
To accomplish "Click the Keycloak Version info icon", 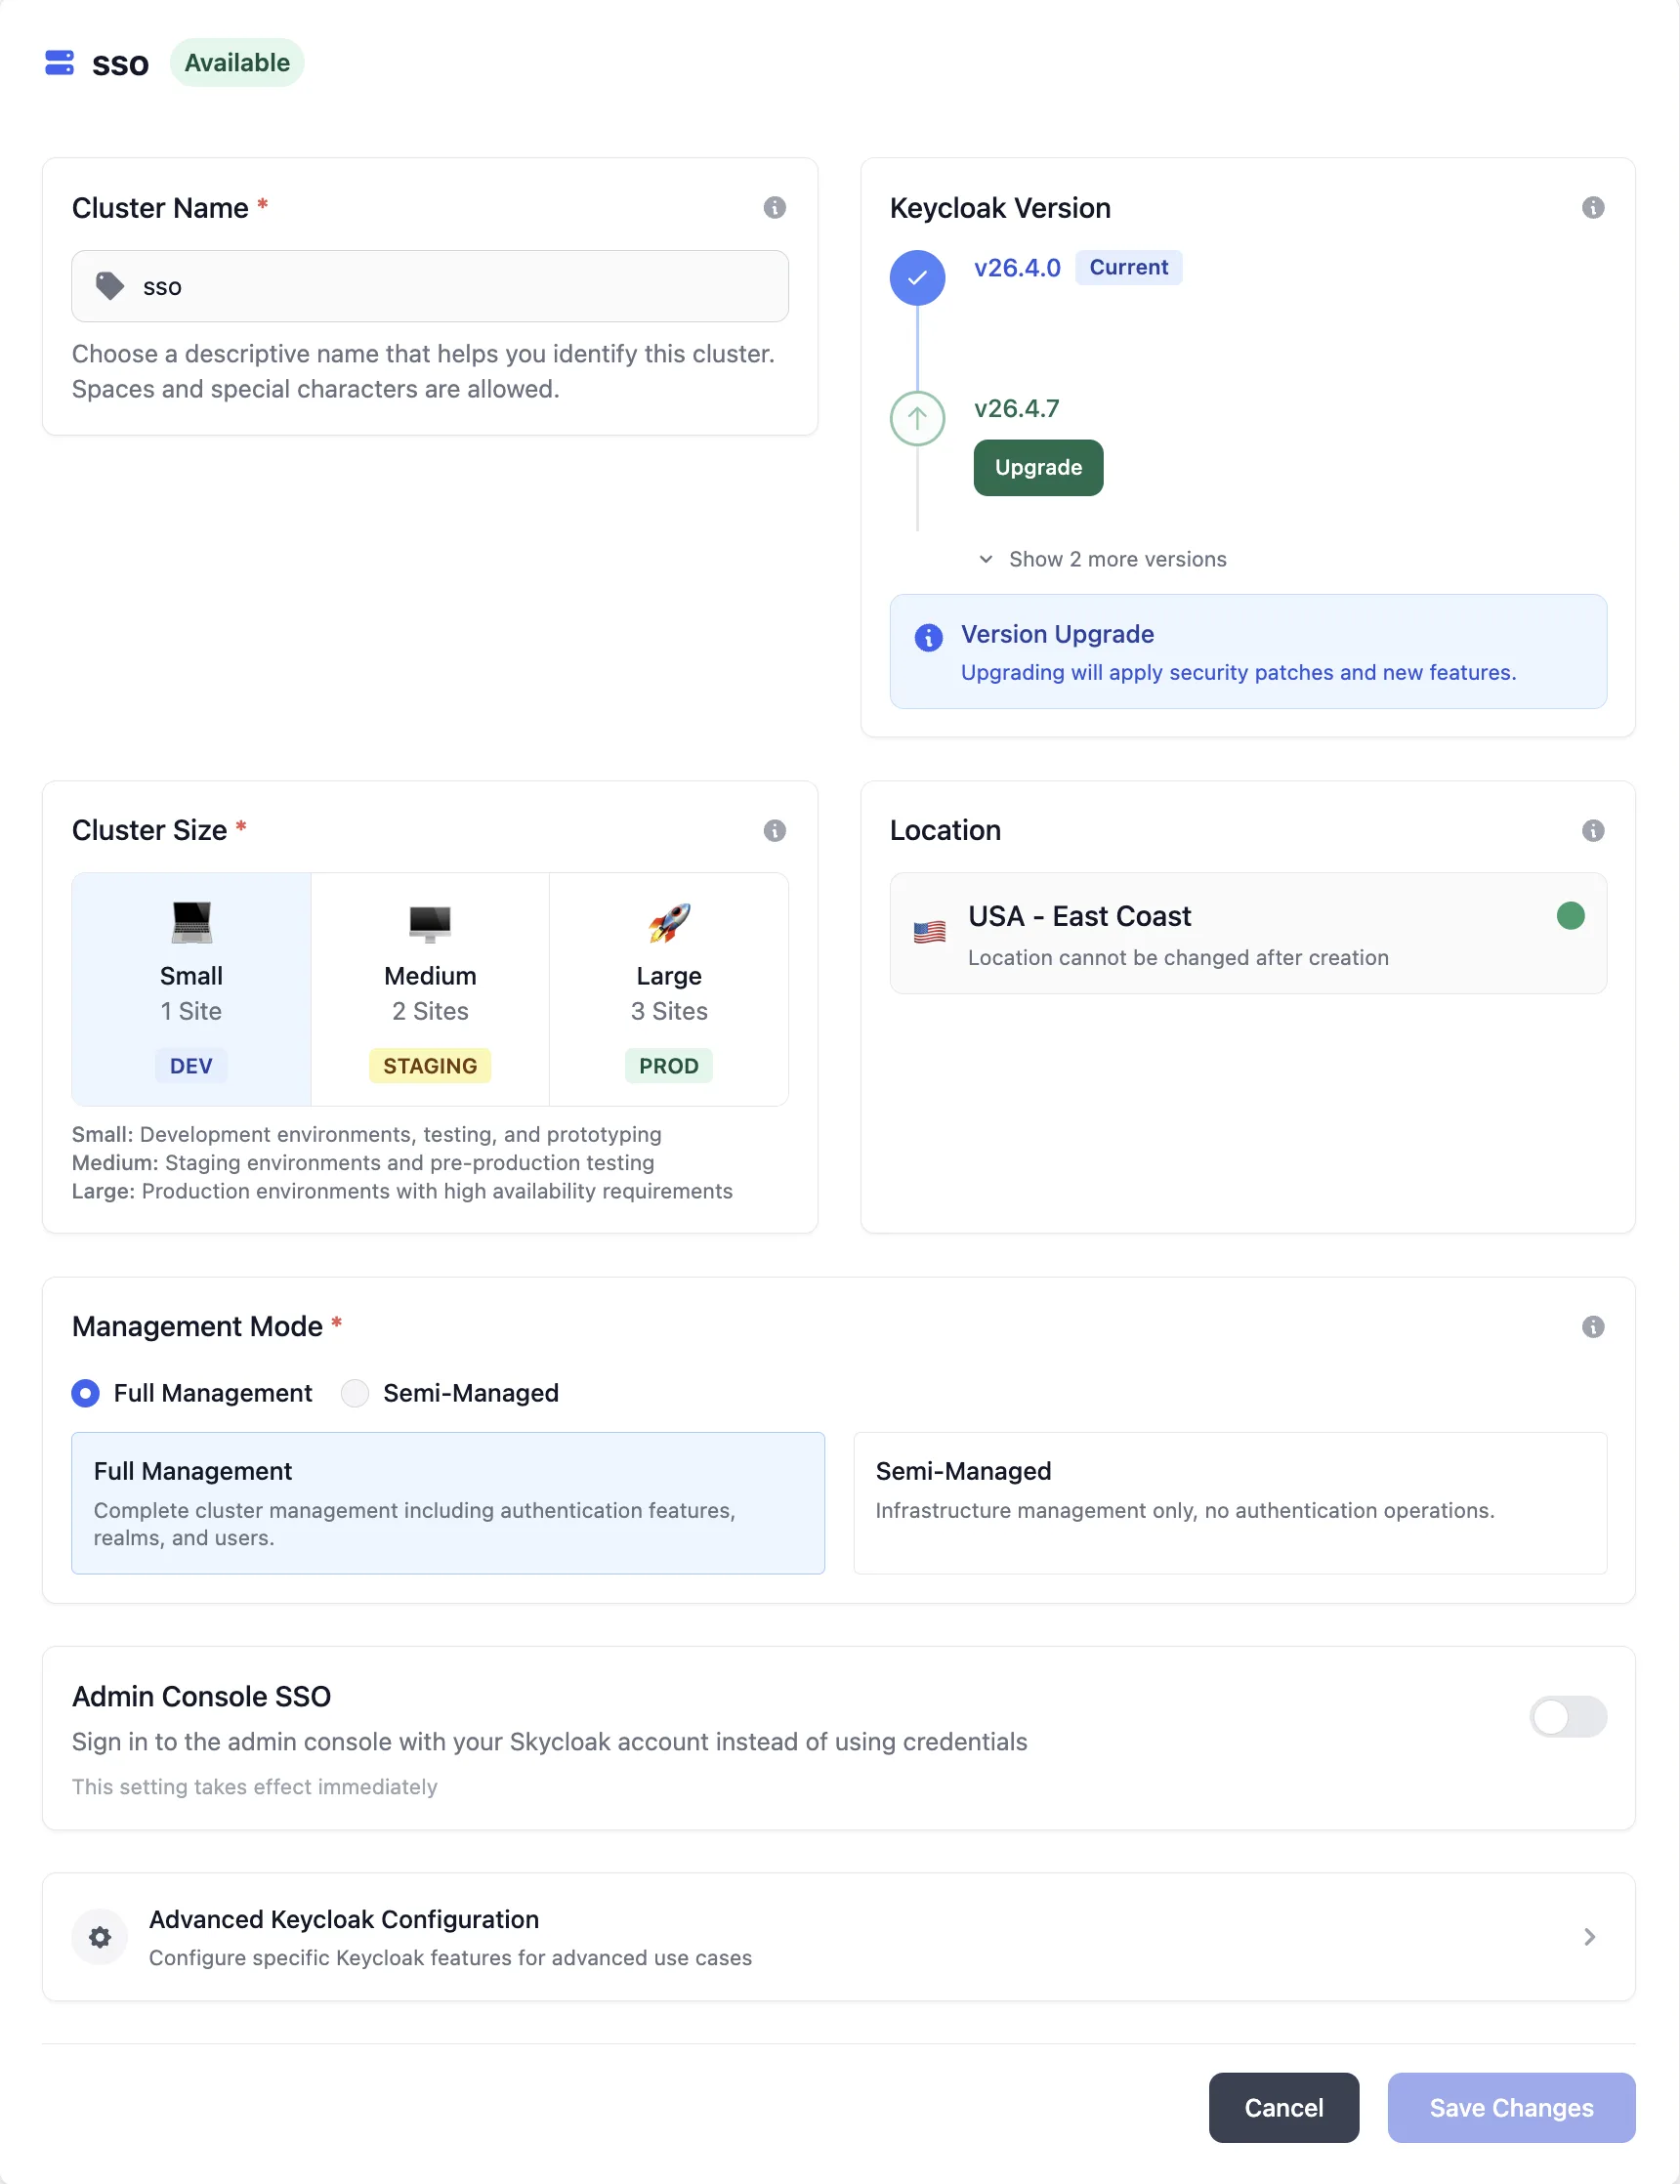I will 1593,207.
